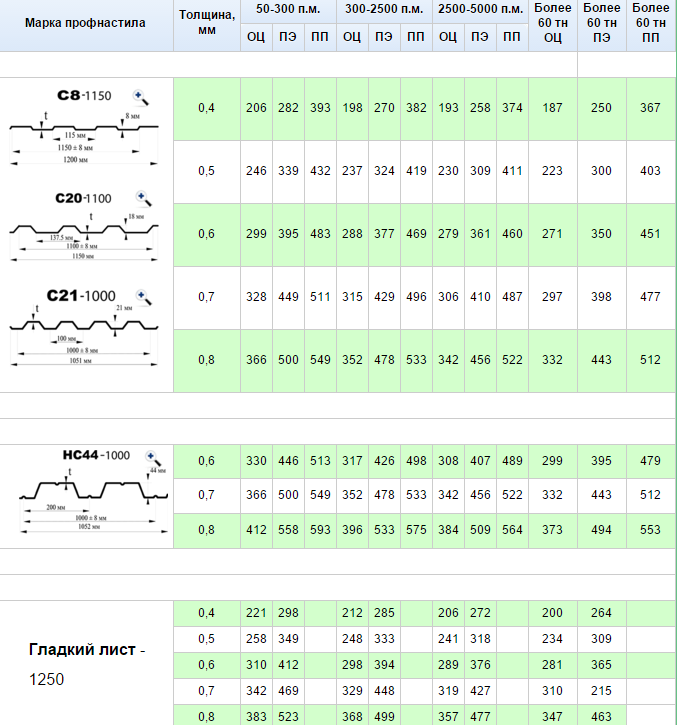Click the magnifier icon near HC44-1000
The height and width of the screenshot is (725, 677).
(x=153, y=458)
